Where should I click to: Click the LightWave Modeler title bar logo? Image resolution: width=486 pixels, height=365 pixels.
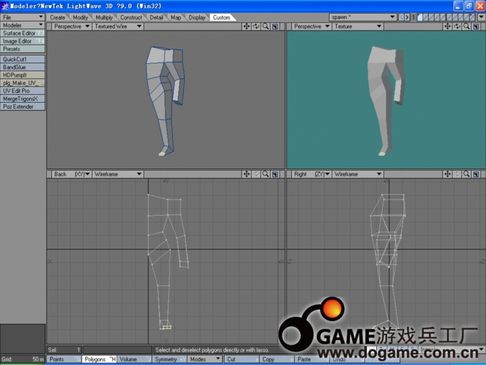(4, 6)
